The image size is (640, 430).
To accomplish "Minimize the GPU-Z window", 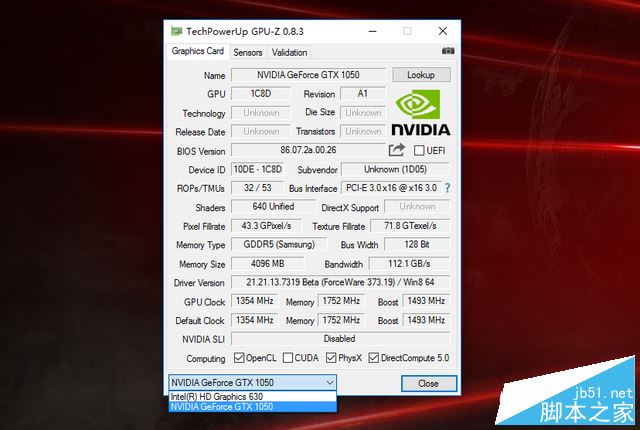I will [372, 31].
